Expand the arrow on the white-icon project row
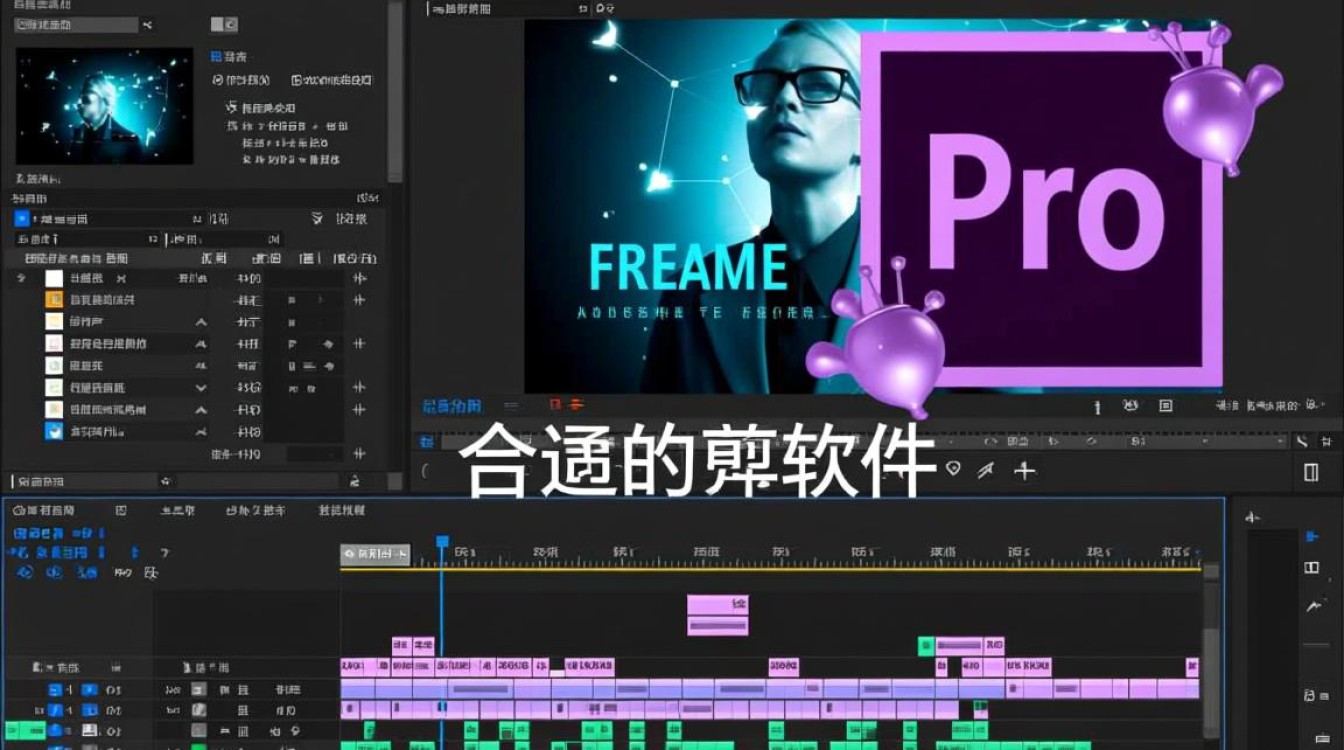The image size is (1344, 750). [x=22, y=278]
